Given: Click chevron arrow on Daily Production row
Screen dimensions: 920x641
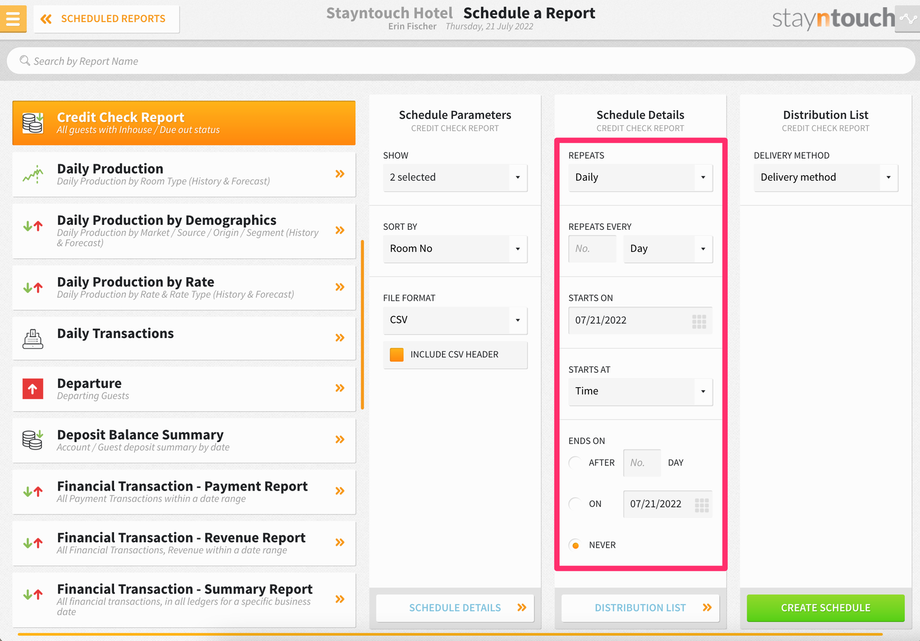Looking at the screenshot, I should [x=340, y=174].
